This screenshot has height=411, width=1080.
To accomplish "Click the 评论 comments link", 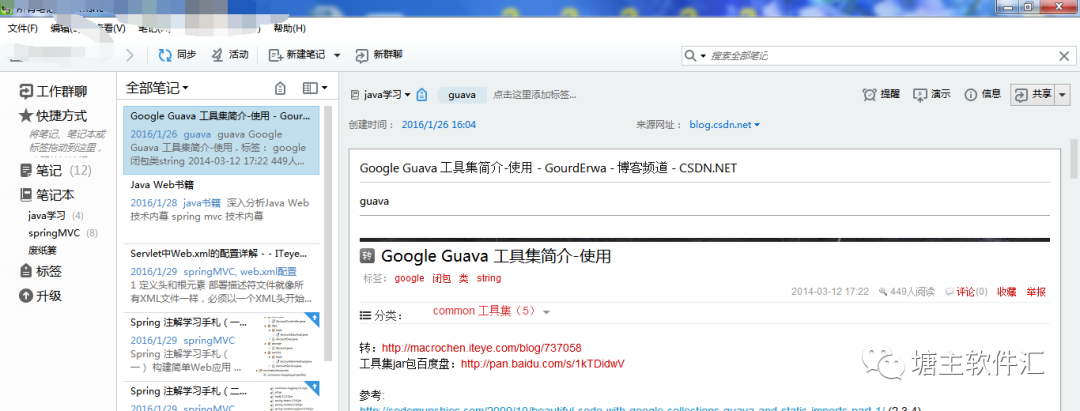I will tap(966, 292).
